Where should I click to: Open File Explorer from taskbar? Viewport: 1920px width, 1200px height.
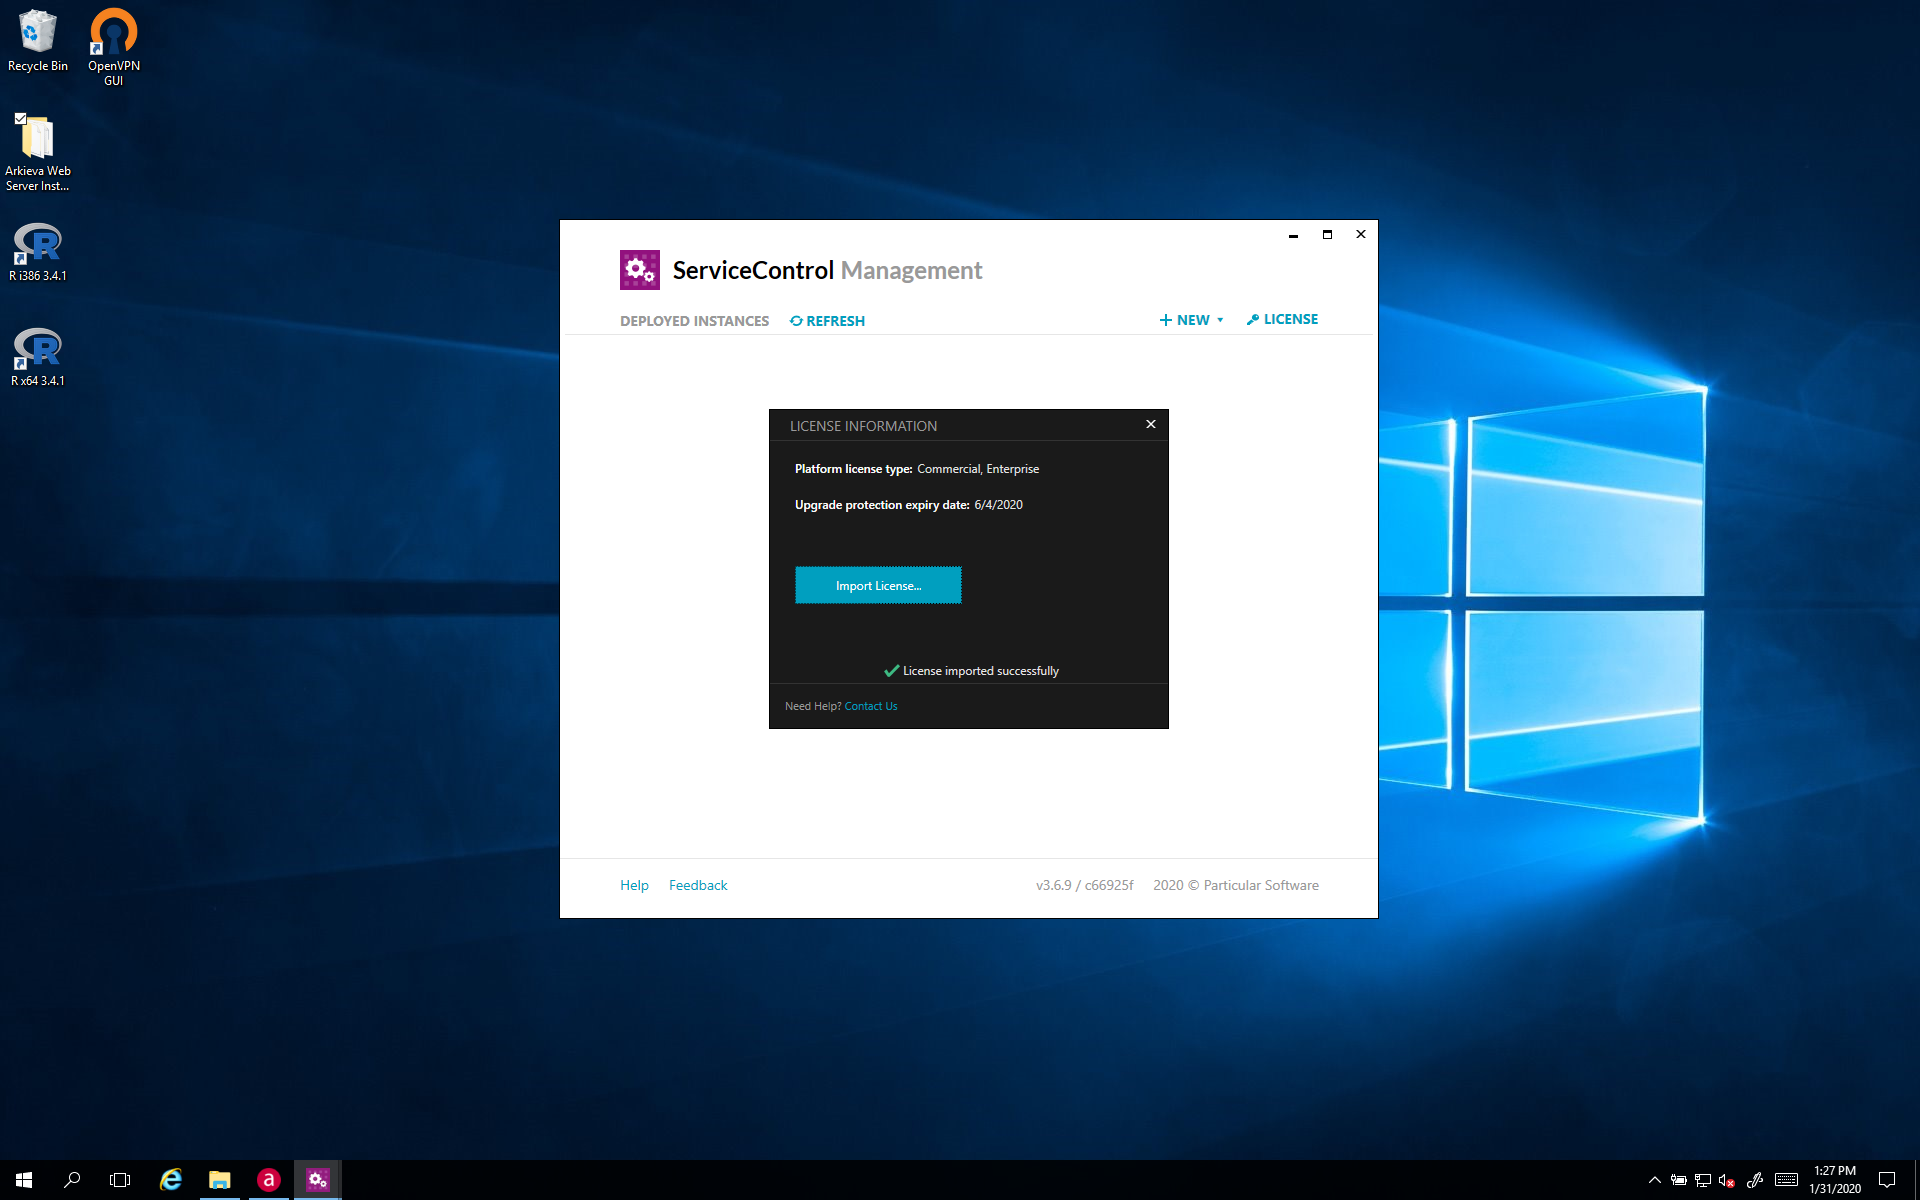click(220, 1180)
